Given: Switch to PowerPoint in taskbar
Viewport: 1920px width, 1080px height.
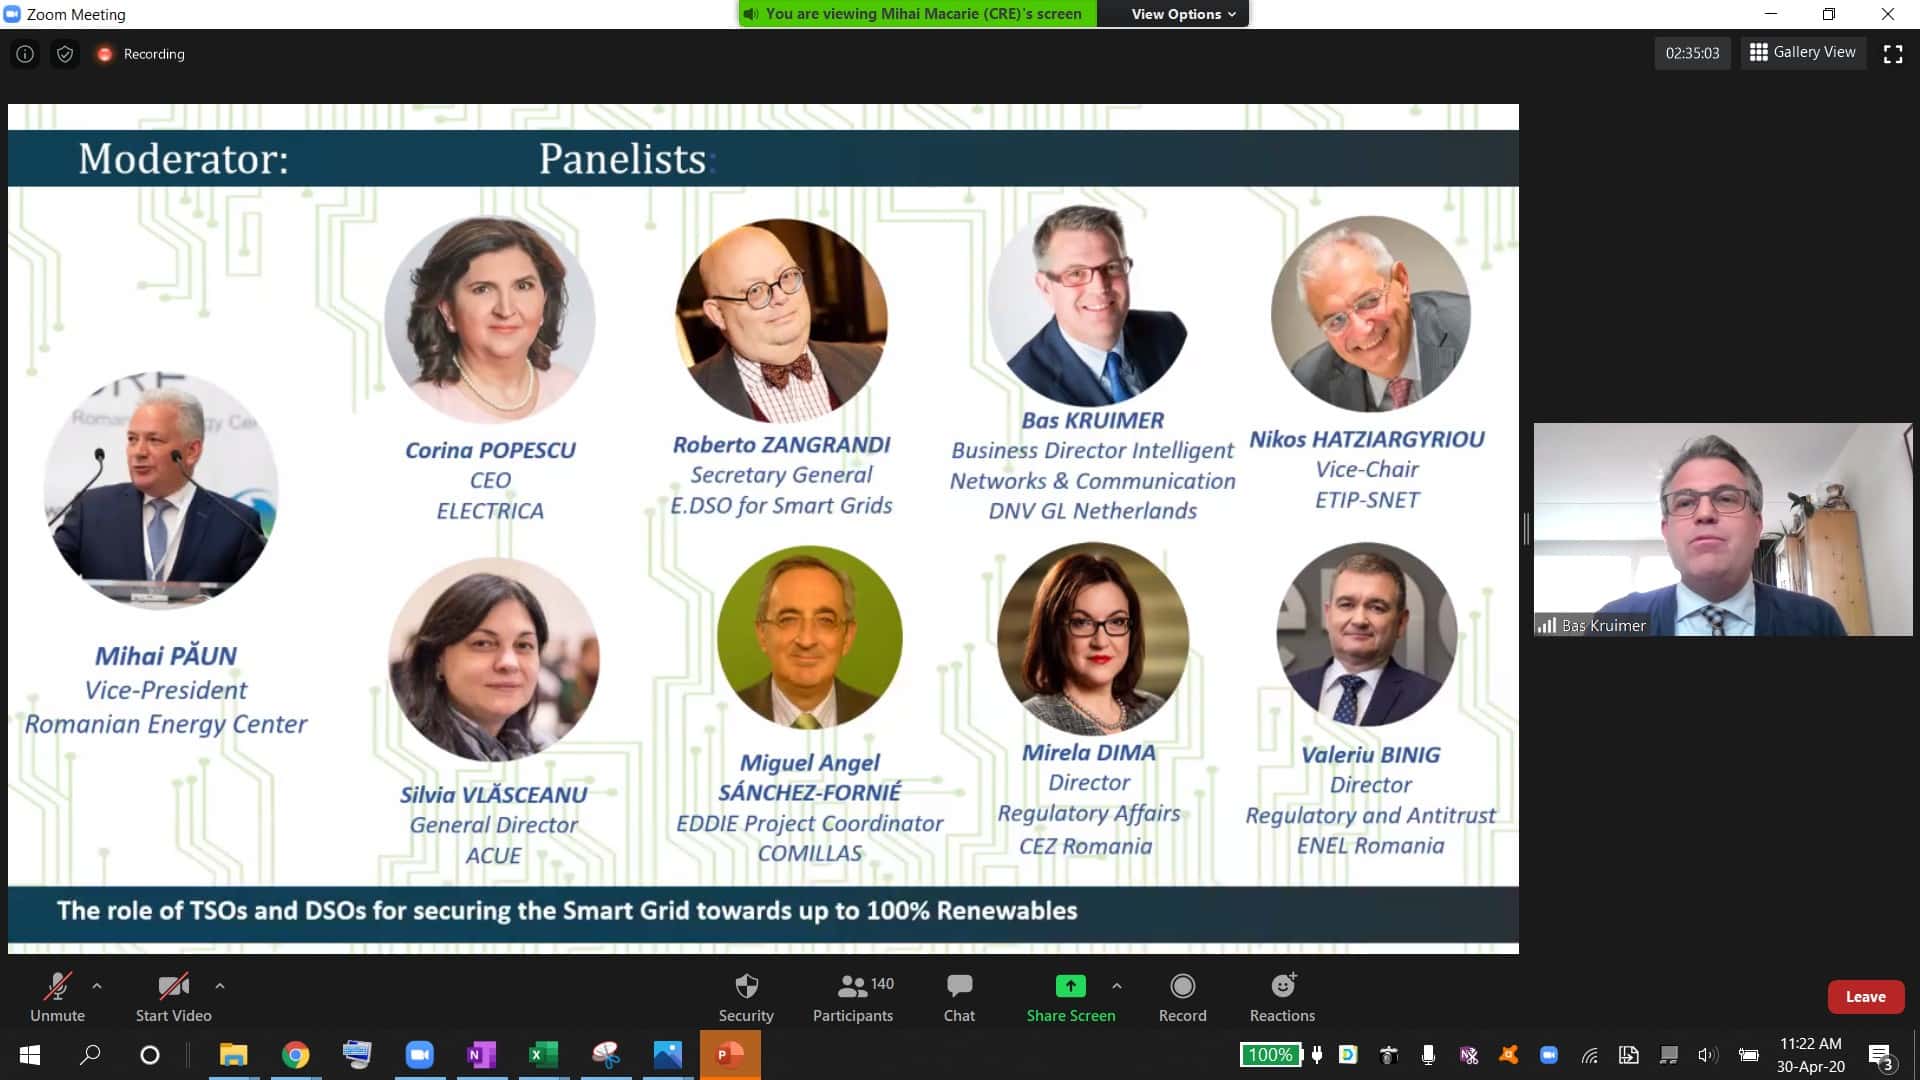Looking at the screenshot, I should (x=730, y=1055).
